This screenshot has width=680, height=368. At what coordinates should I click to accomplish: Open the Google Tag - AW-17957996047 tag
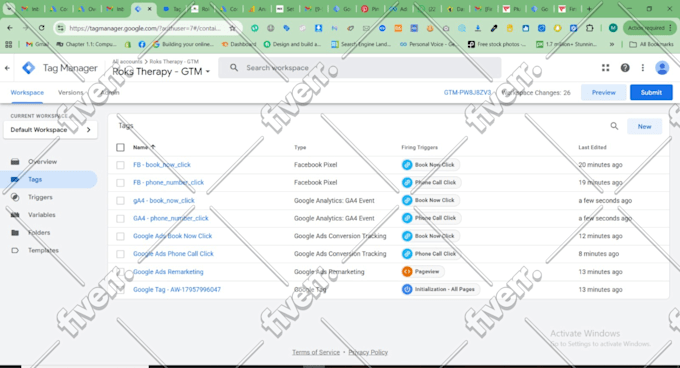point(177,290)
